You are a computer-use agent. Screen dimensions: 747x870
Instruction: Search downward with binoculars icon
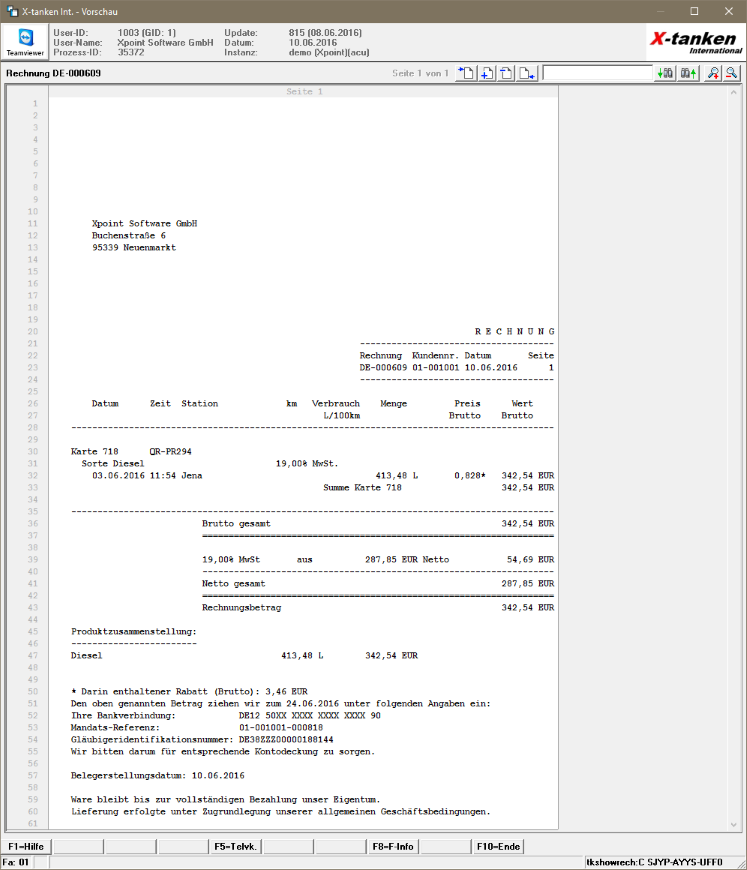665,73
